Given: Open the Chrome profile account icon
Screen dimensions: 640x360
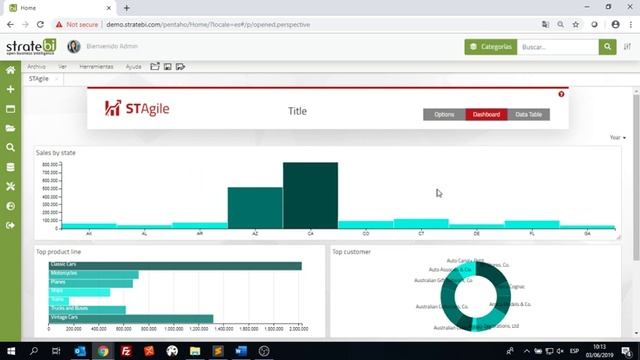Looking at the screenshot, I should click(x=616, y=24).
